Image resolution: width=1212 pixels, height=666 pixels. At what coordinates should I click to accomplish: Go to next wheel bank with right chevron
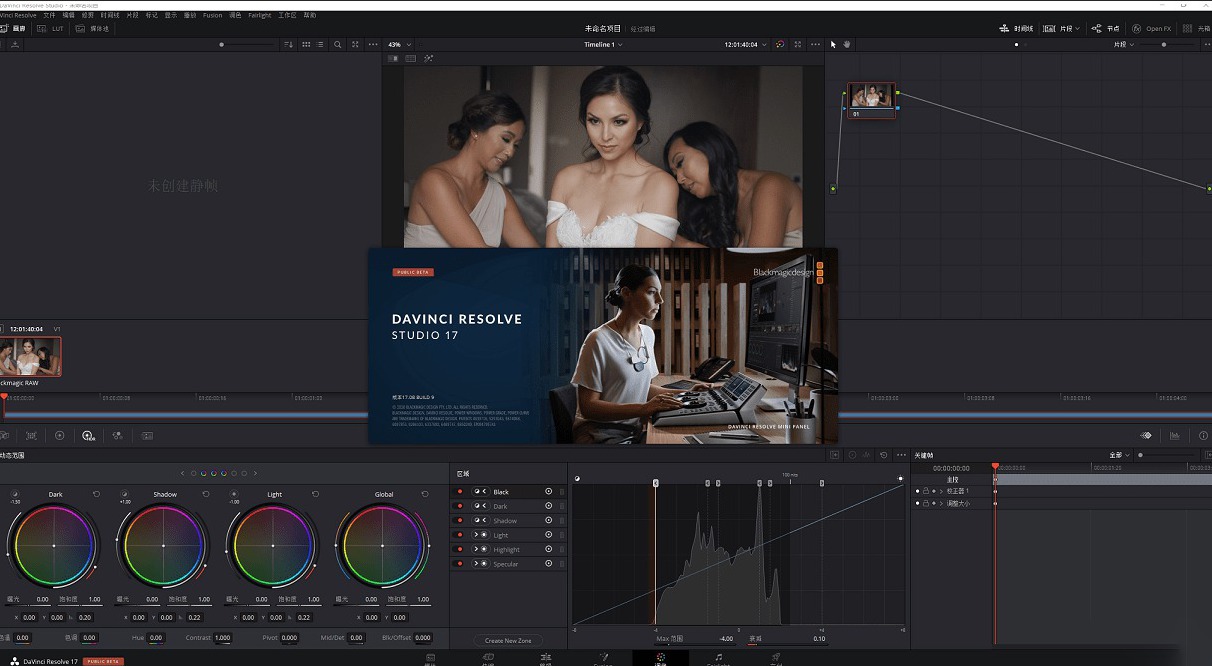[x=256, y=473]
